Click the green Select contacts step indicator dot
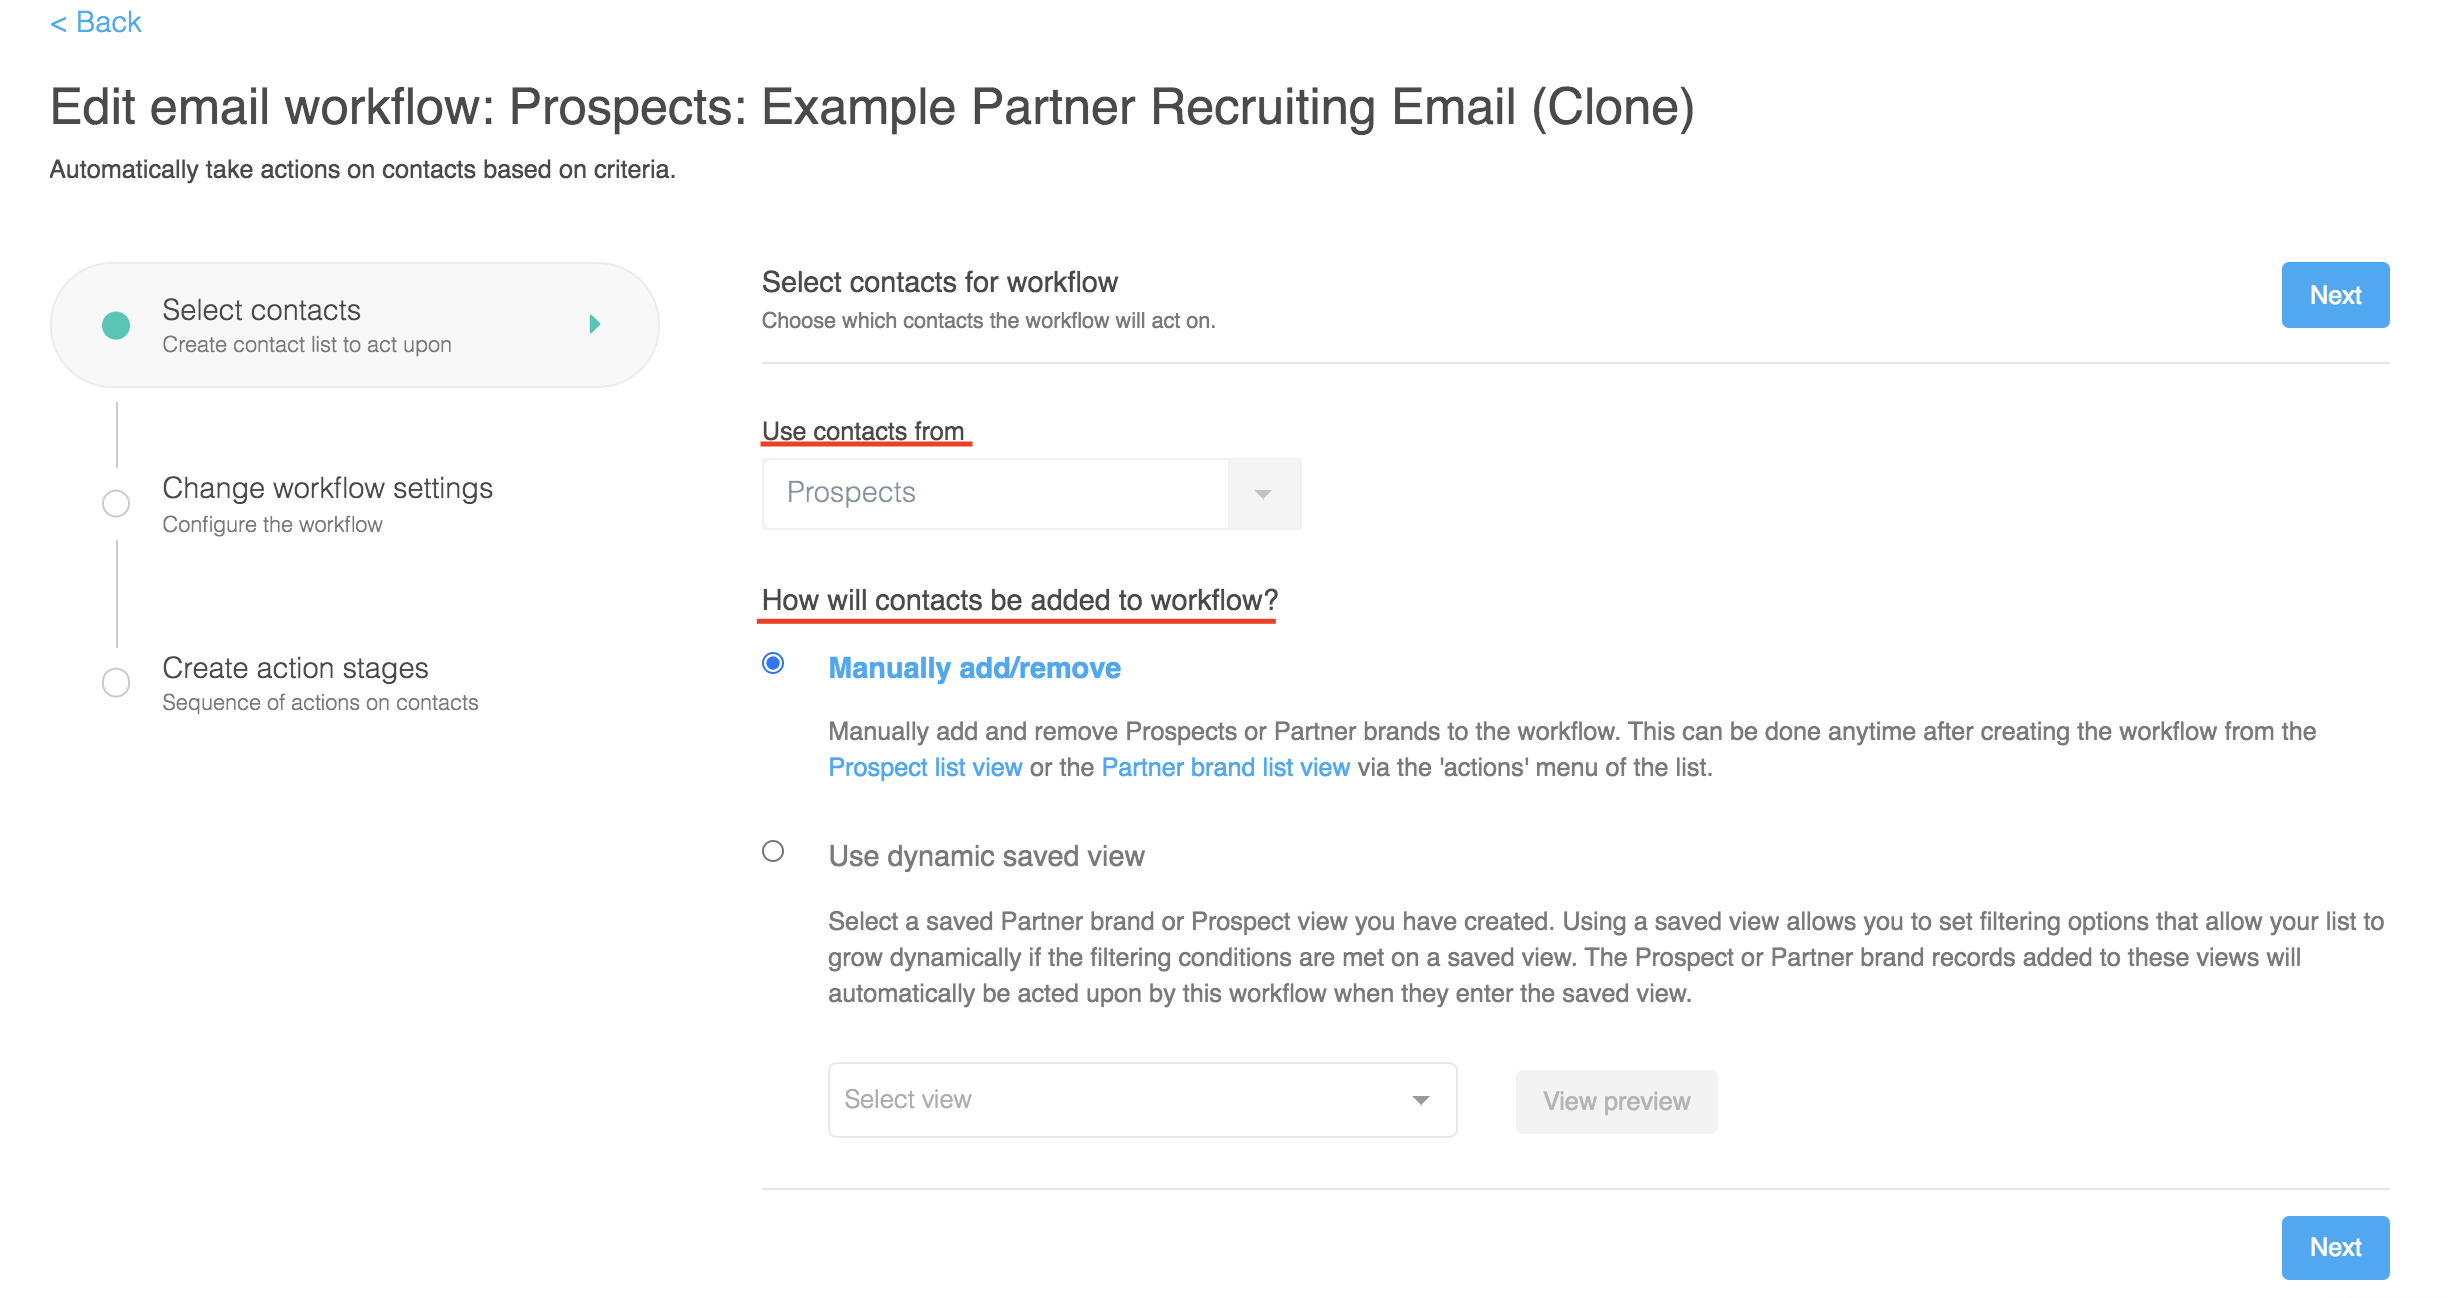 point(116,325)
